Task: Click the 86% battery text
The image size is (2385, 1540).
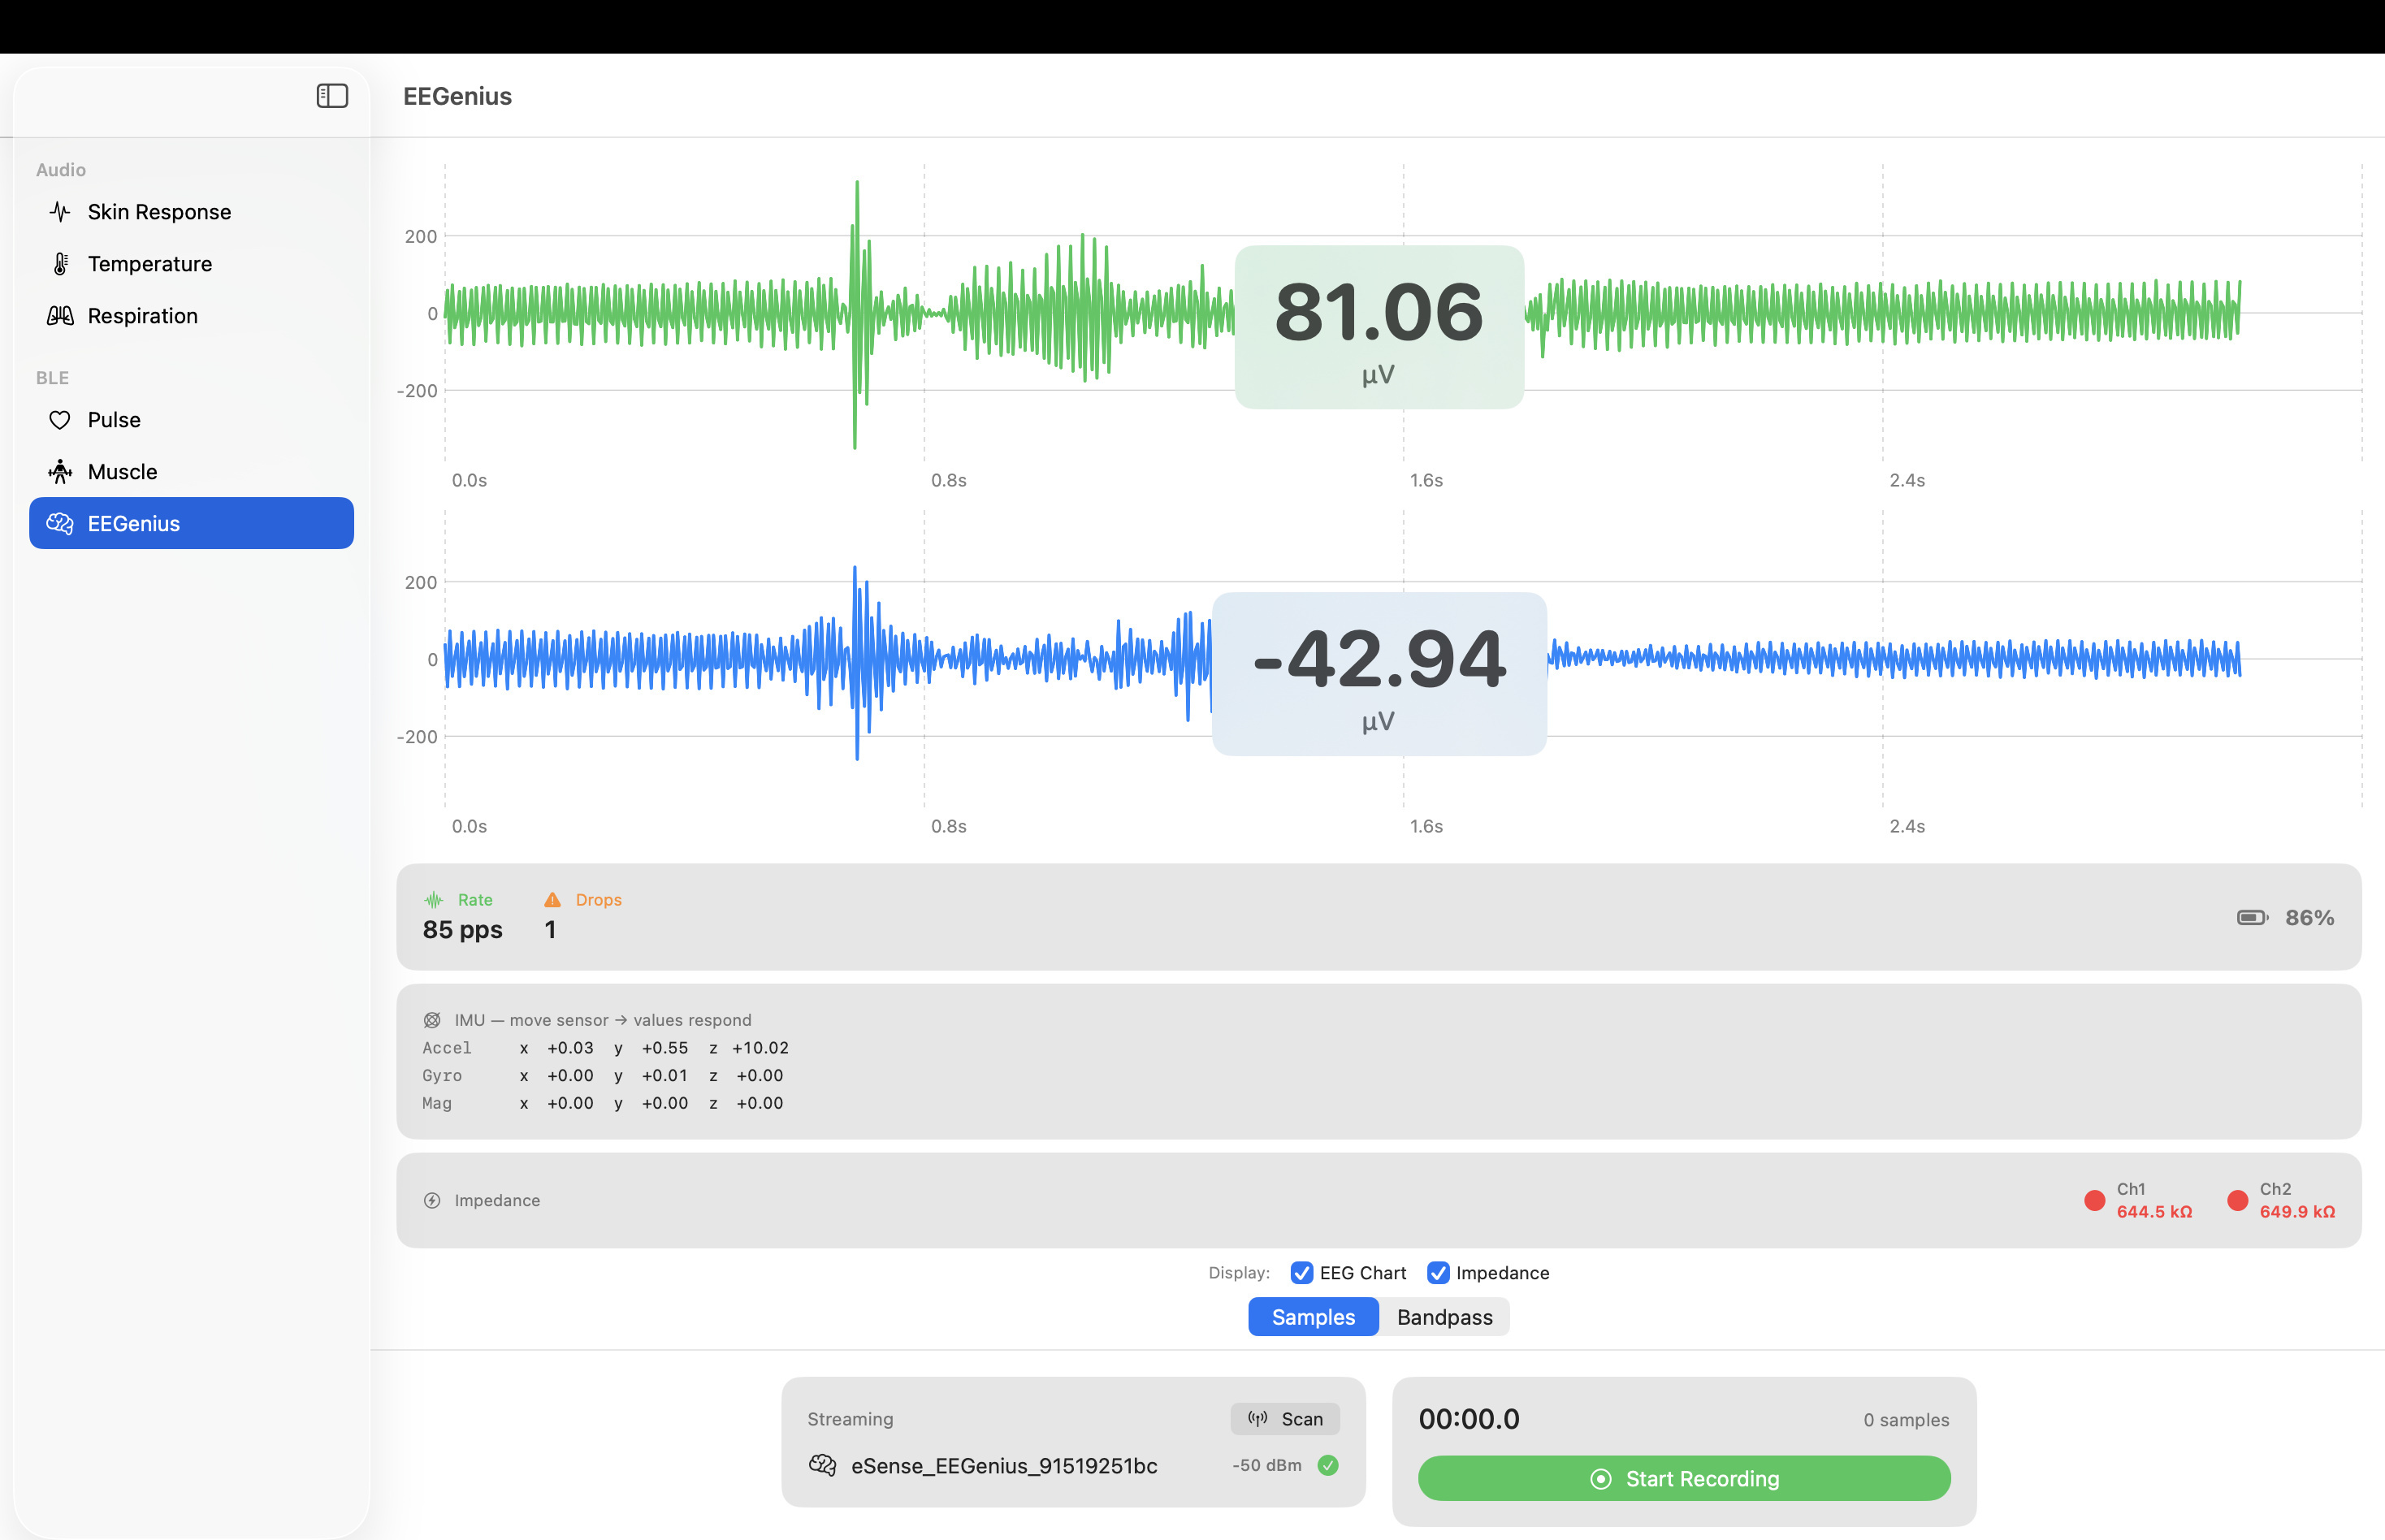Action: 2309,918
